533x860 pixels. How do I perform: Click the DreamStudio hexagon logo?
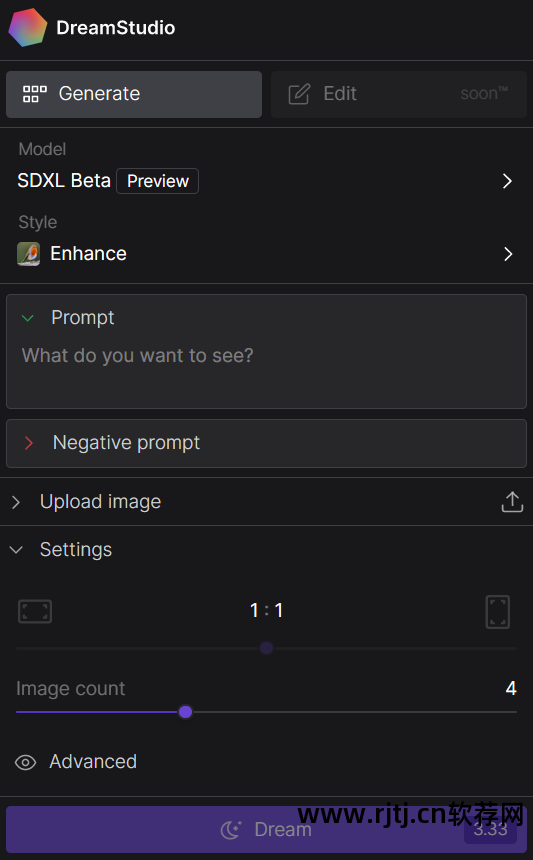(27, 27)
